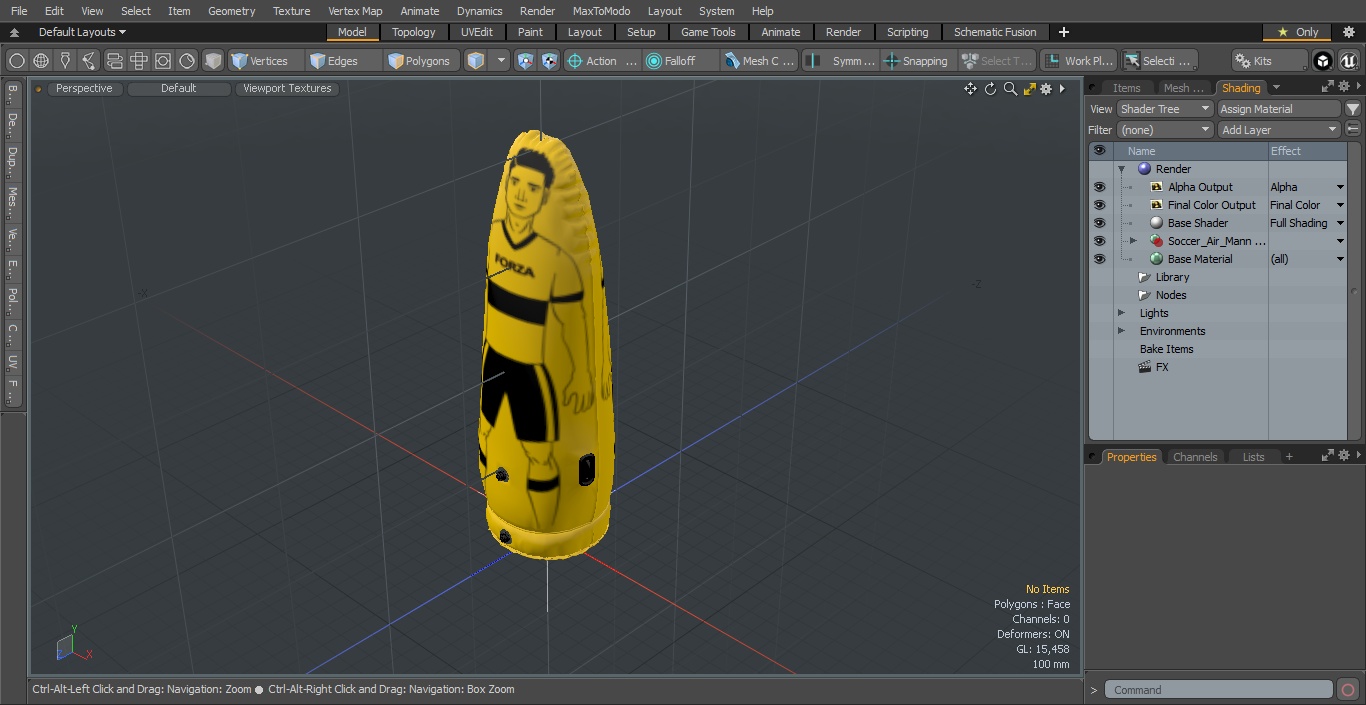
Task: Click the orange-faced cube selection icon
Action: [476, 61]
